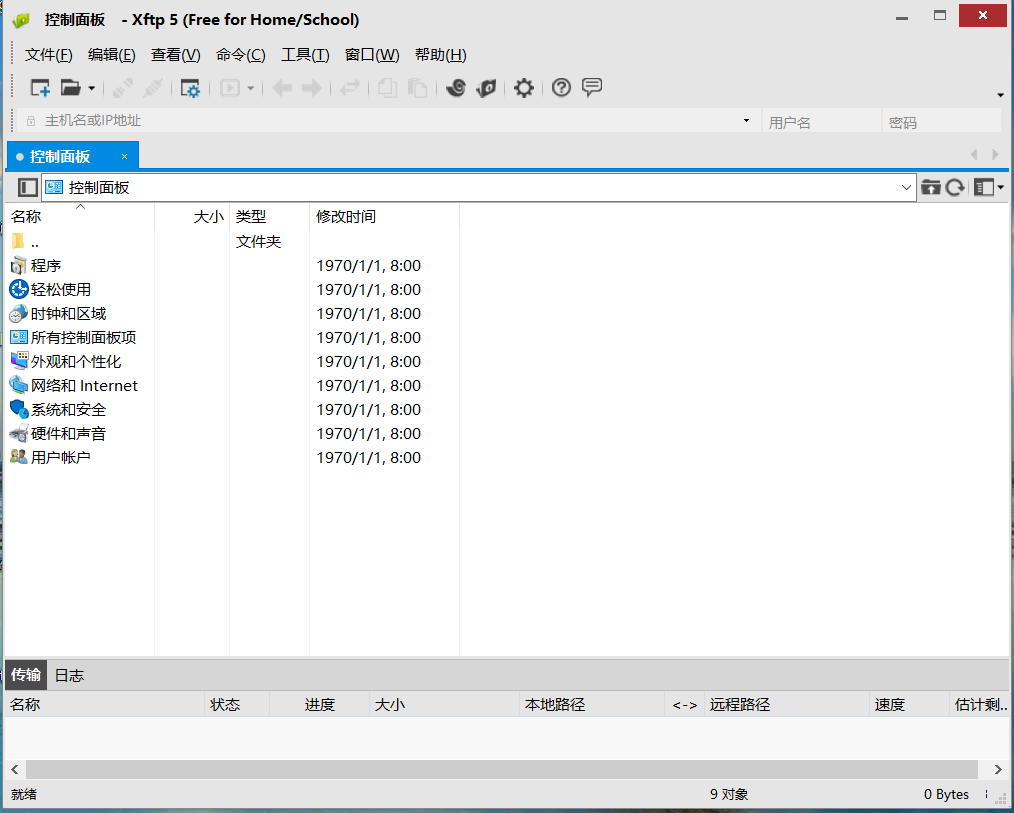
Task: Click the 用户名 input field
Action: click(x=821, y=122)
